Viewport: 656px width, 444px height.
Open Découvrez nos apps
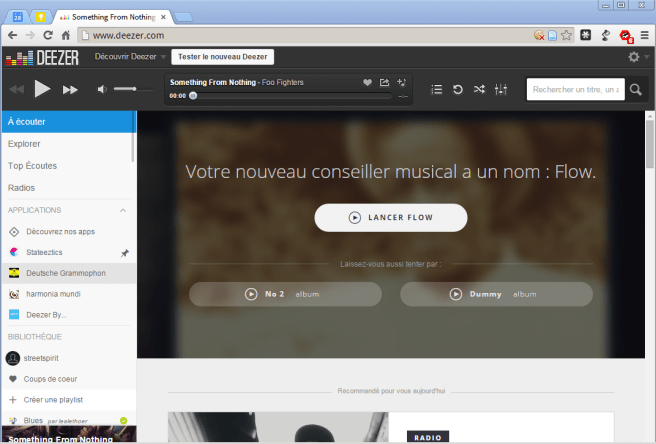[69, 232]
